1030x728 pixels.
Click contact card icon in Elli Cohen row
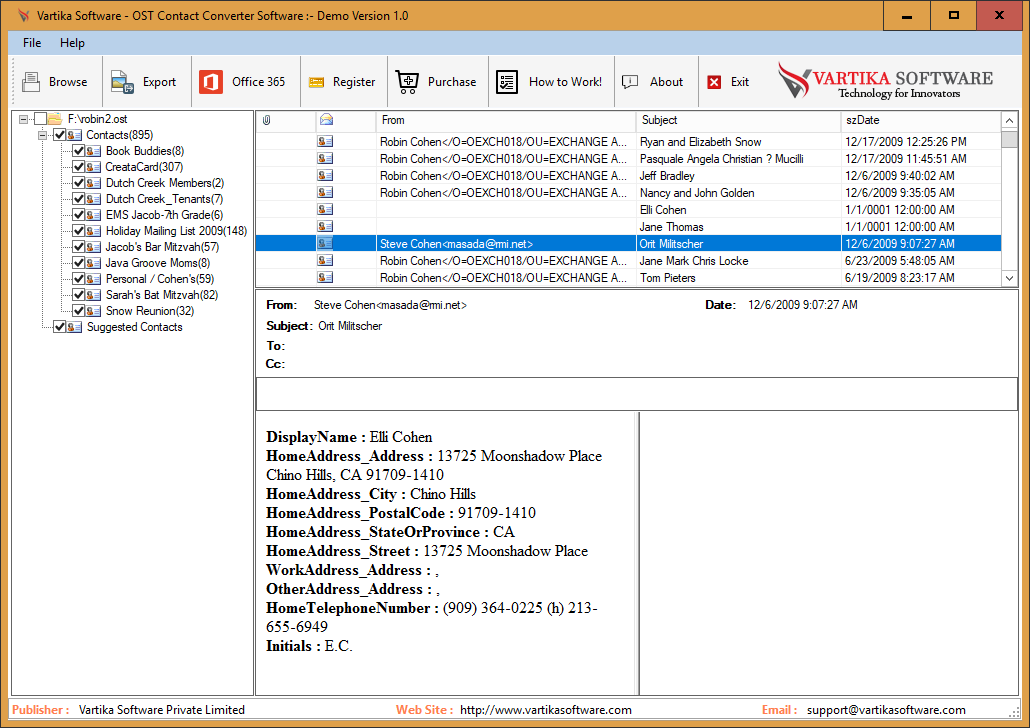pyautogui.click(x=325, y=210)
